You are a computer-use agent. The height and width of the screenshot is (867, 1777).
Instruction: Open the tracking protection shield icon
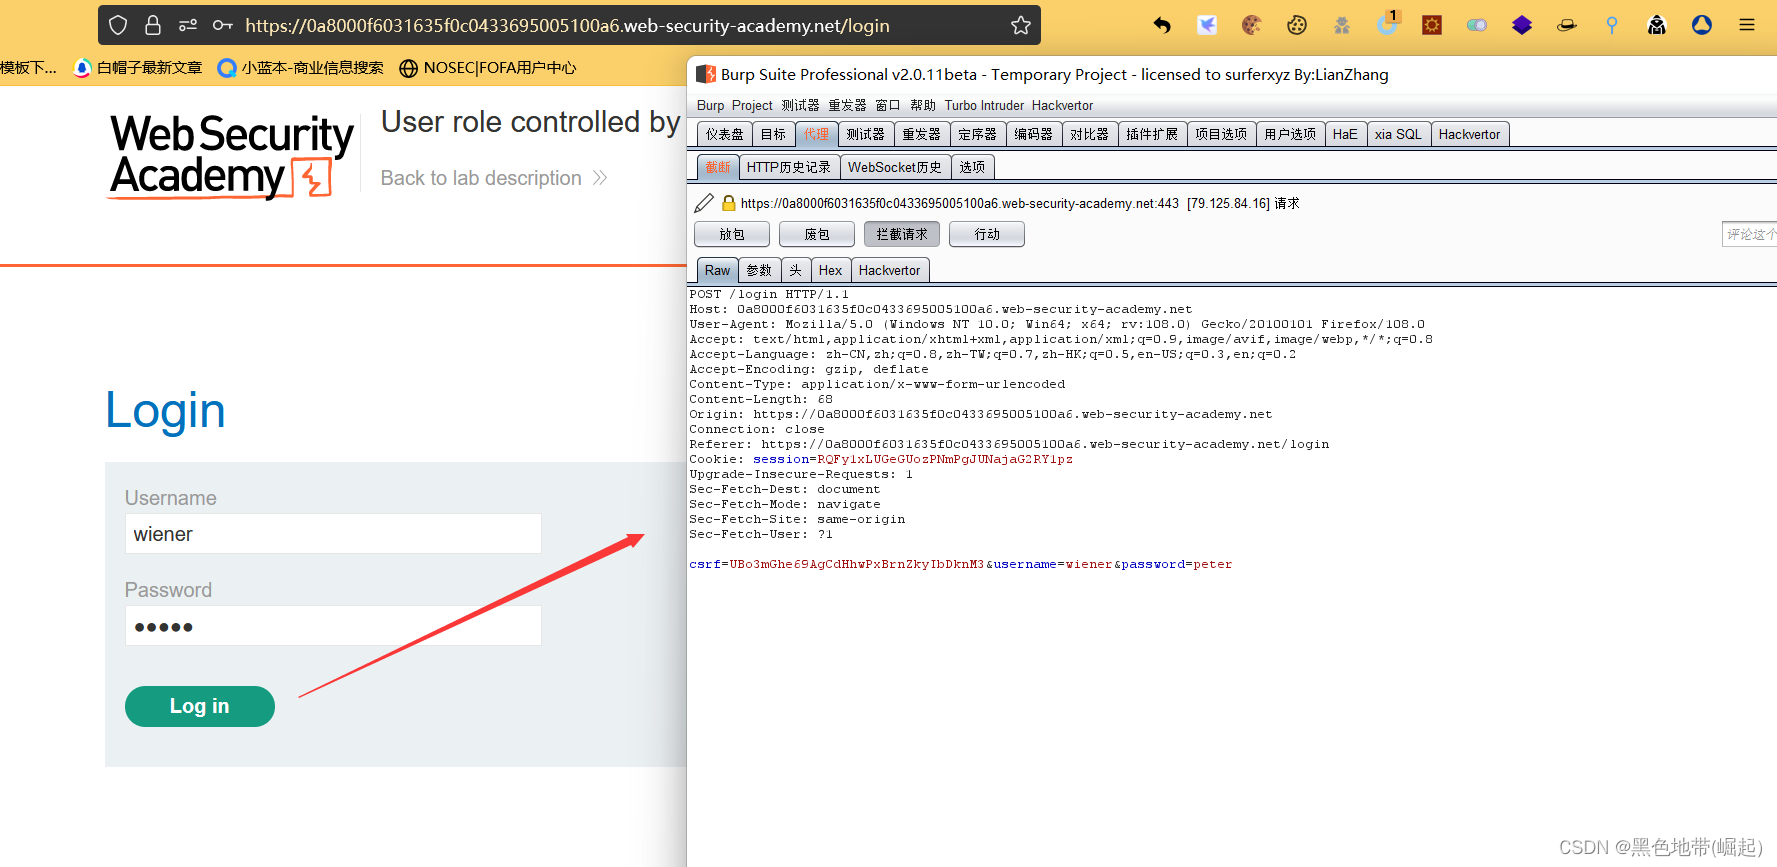click(x=118, y=26)
